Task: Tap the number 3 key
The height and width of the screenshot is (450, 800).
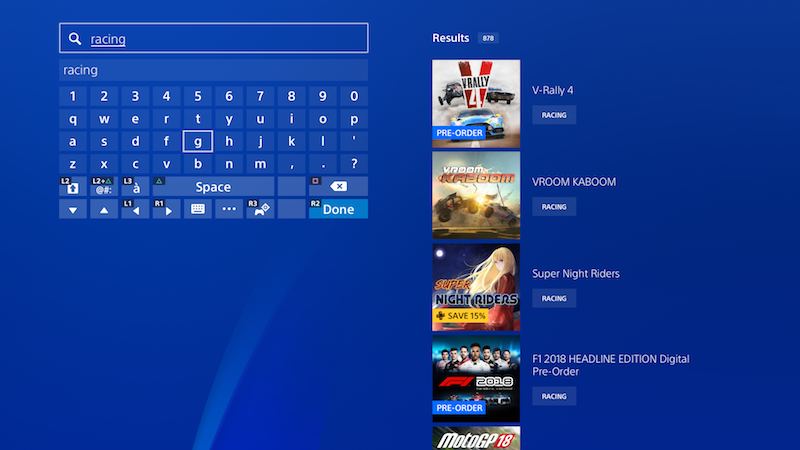Action: [135, 96]
